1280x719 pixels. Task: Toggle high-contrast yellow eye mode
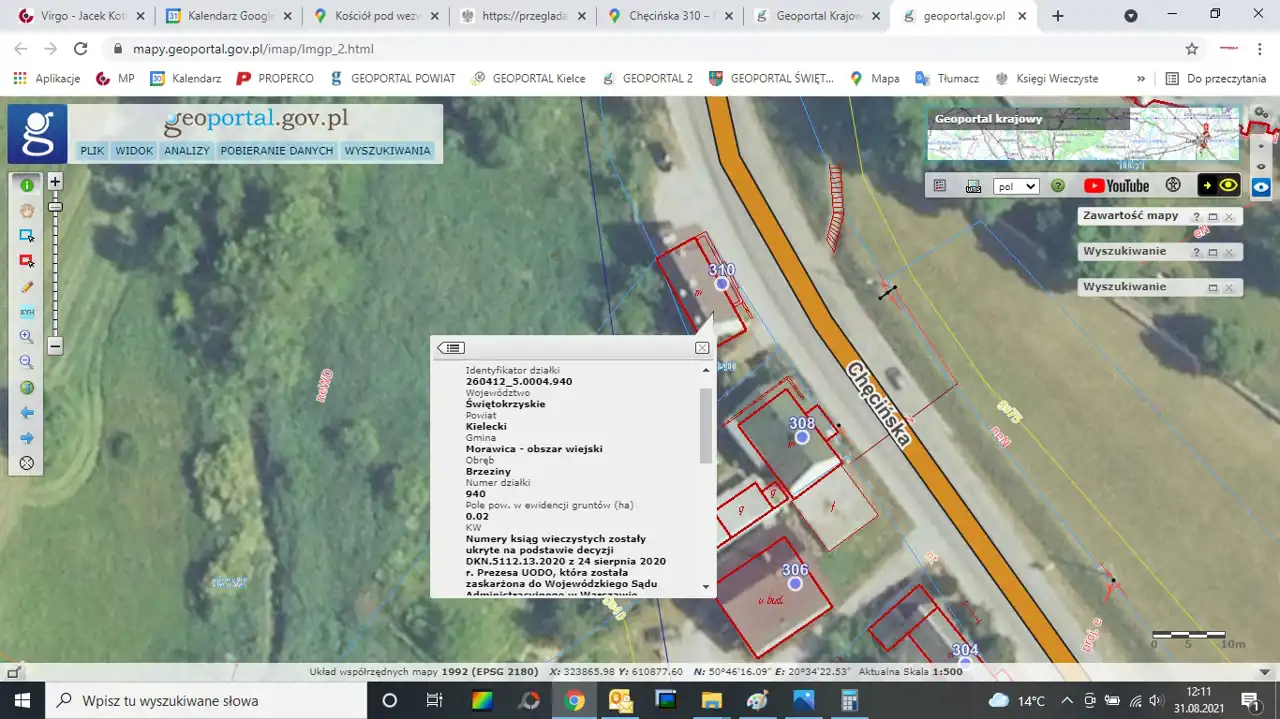[1228, 186]
